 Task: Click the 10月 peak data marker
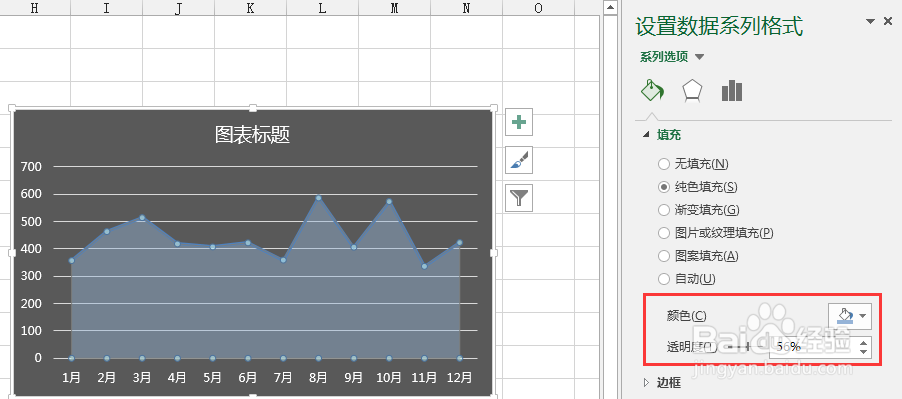click(389, 201)
